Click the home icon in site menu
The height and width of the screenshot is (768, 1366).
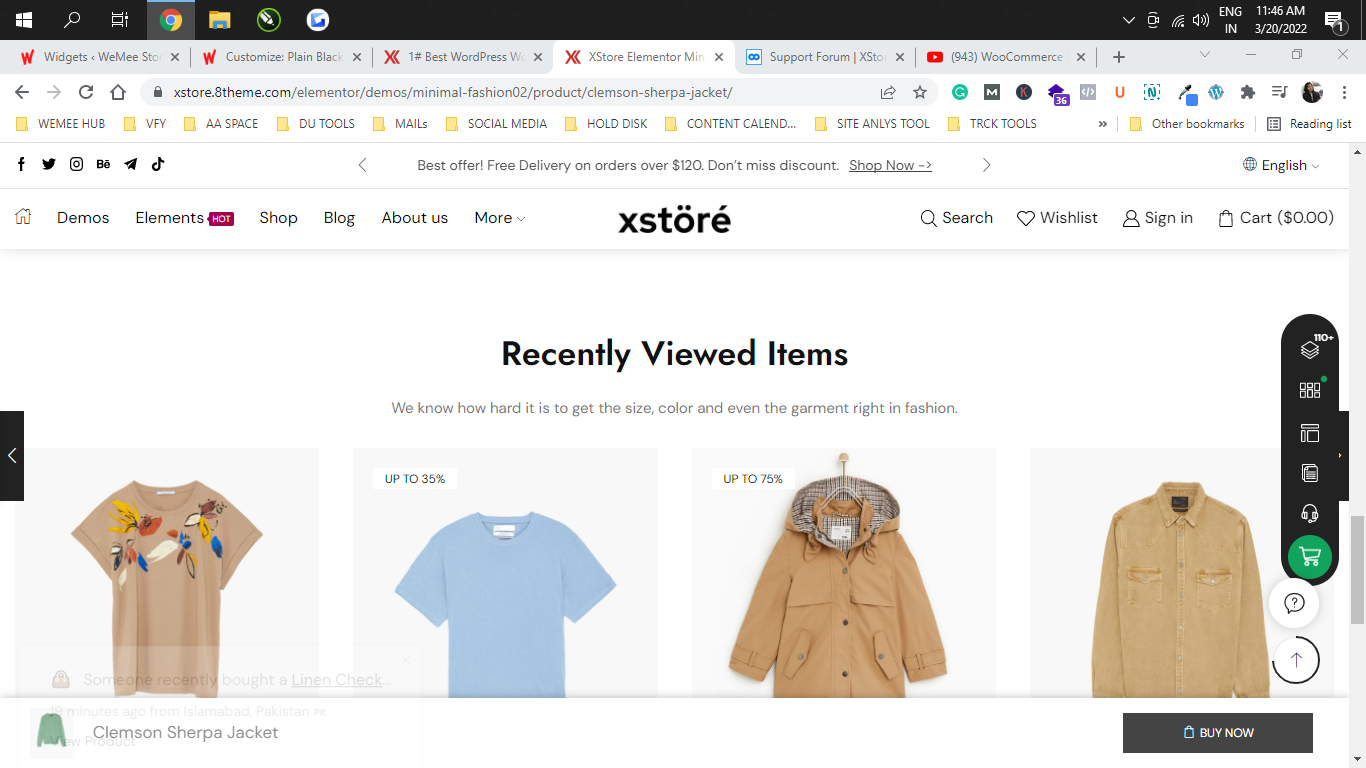23,217
